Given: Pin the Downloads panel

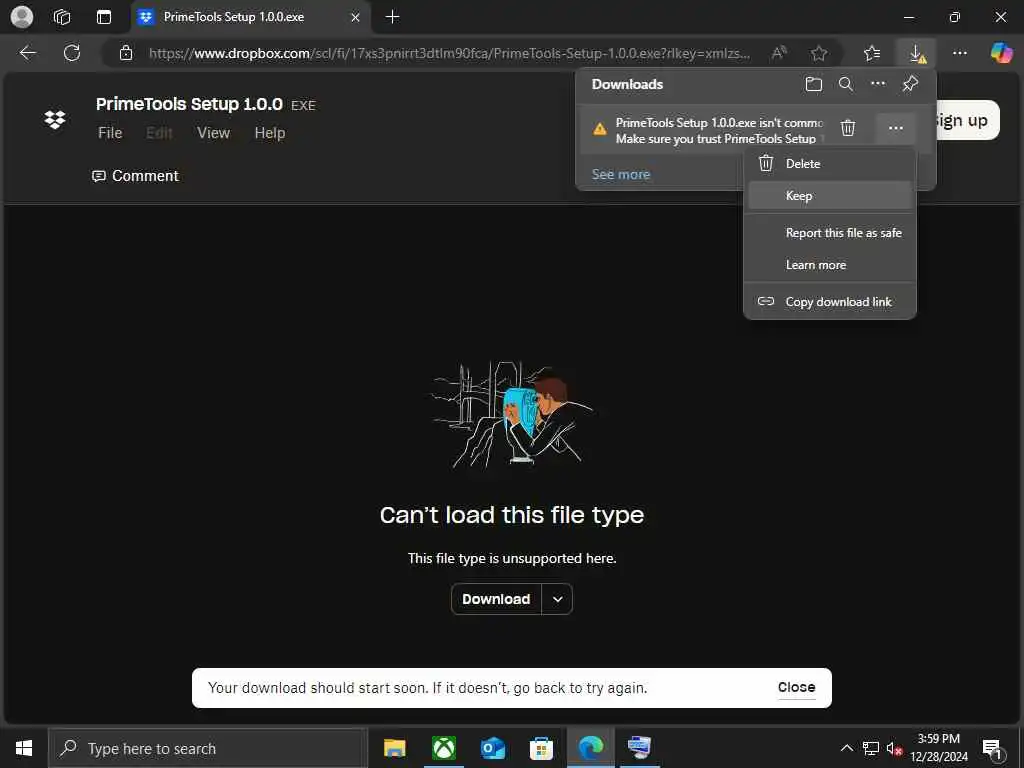Looking at the screenshot, I should [x=910, y=84].
